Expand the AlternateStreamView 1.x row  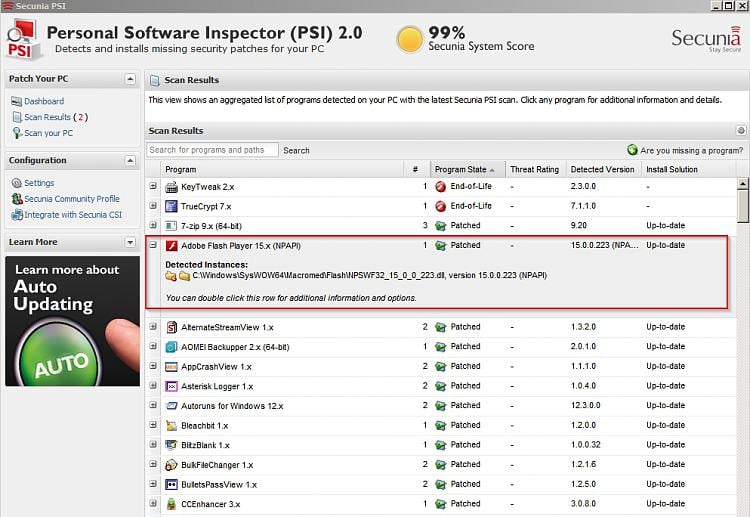(153, 327)
